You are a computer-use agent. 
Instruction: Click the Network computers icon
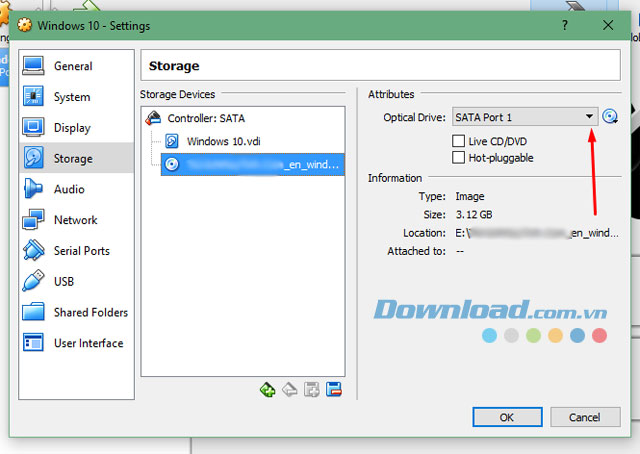click(x=33, y=219)
